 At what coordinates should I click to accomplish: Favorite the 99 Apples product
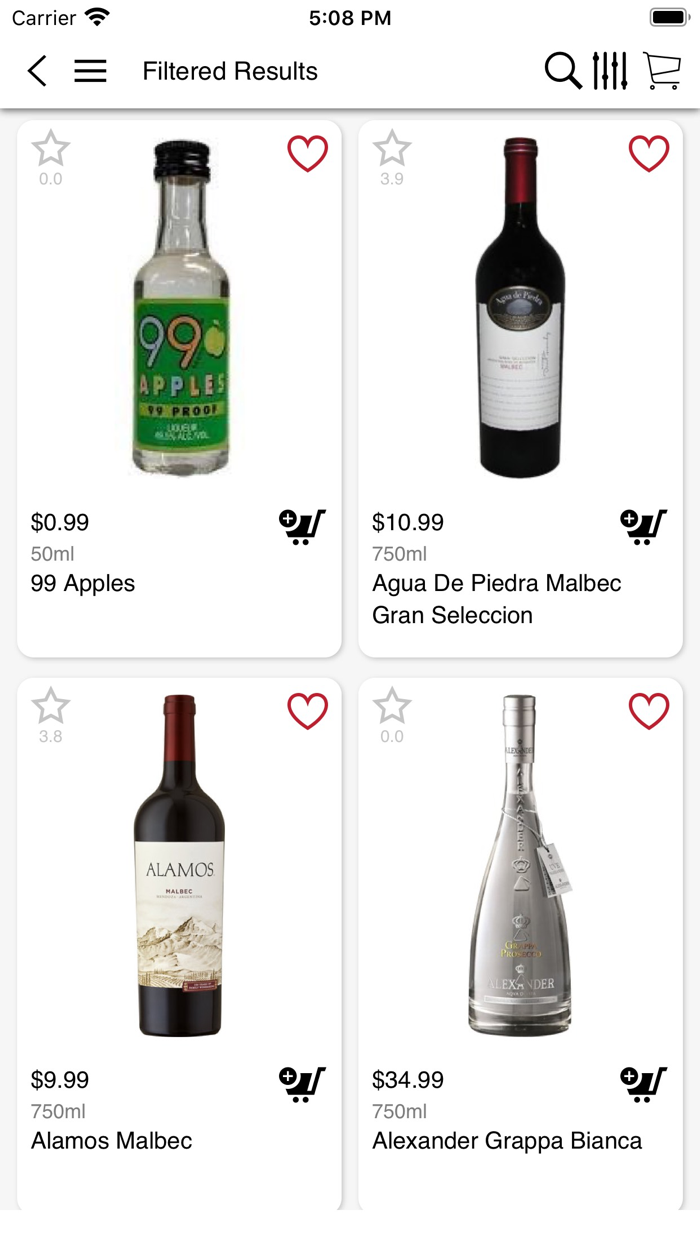tap(308, 154)
